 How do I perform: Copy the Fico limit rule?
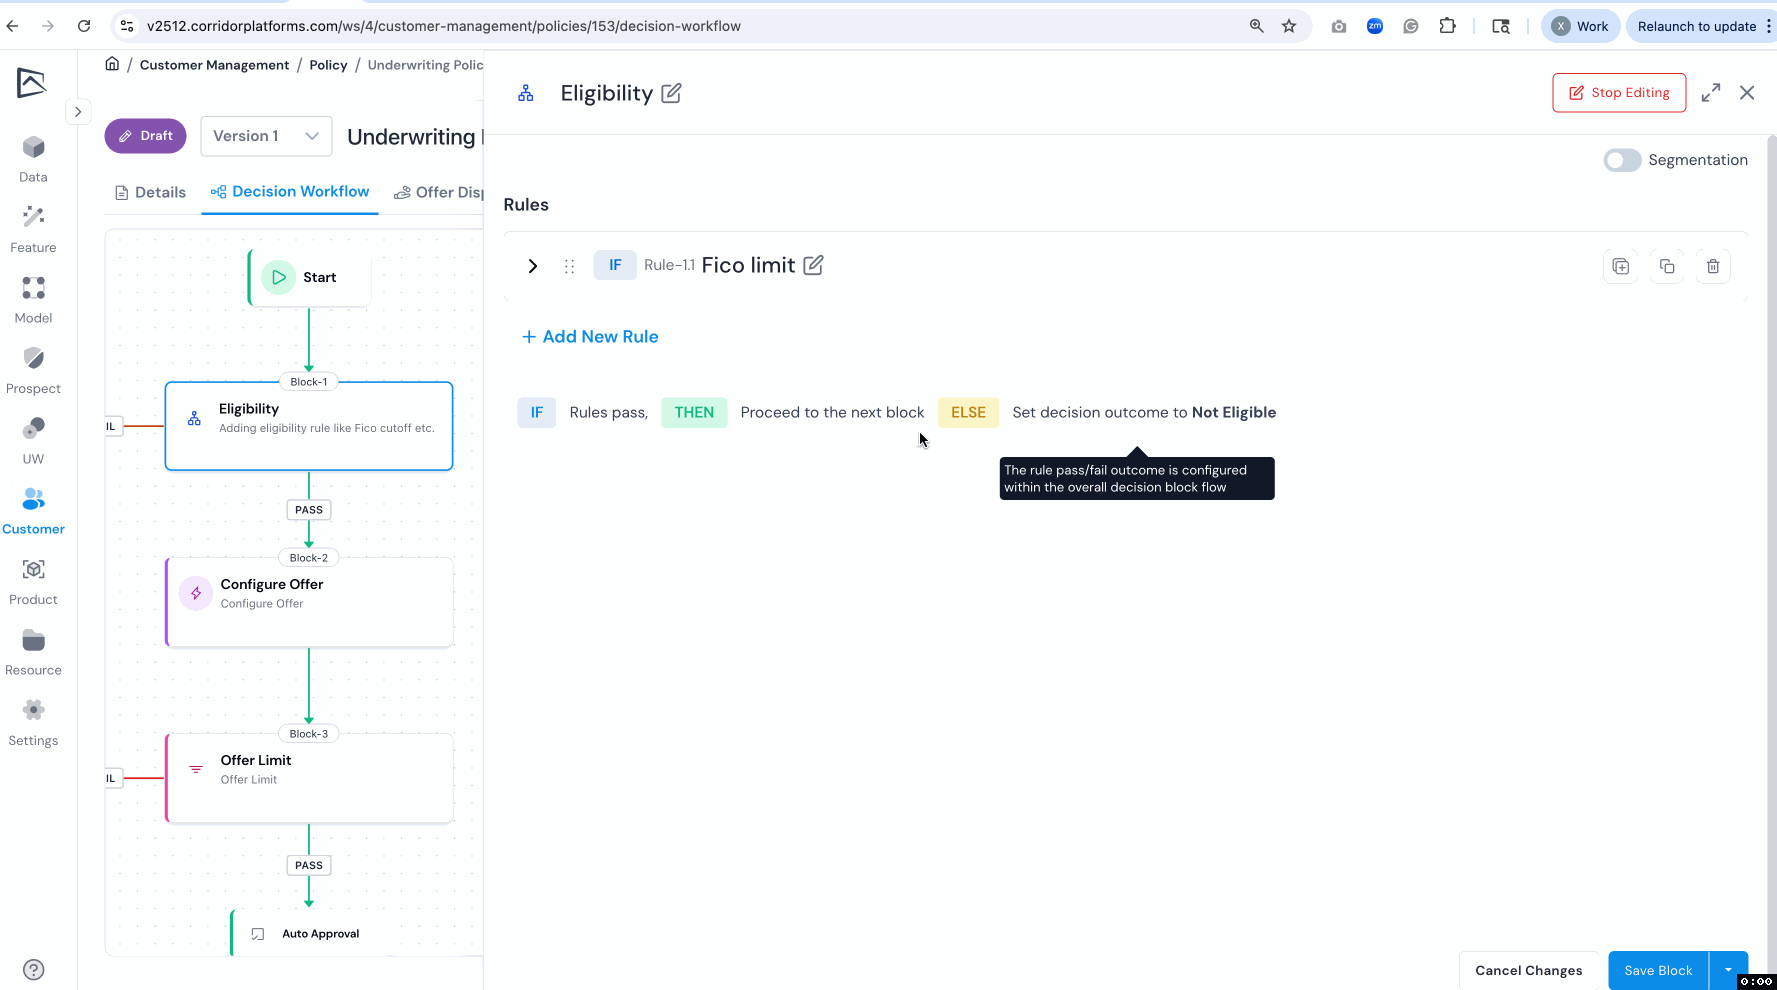pyautogui.click(x=1666, y=266)
